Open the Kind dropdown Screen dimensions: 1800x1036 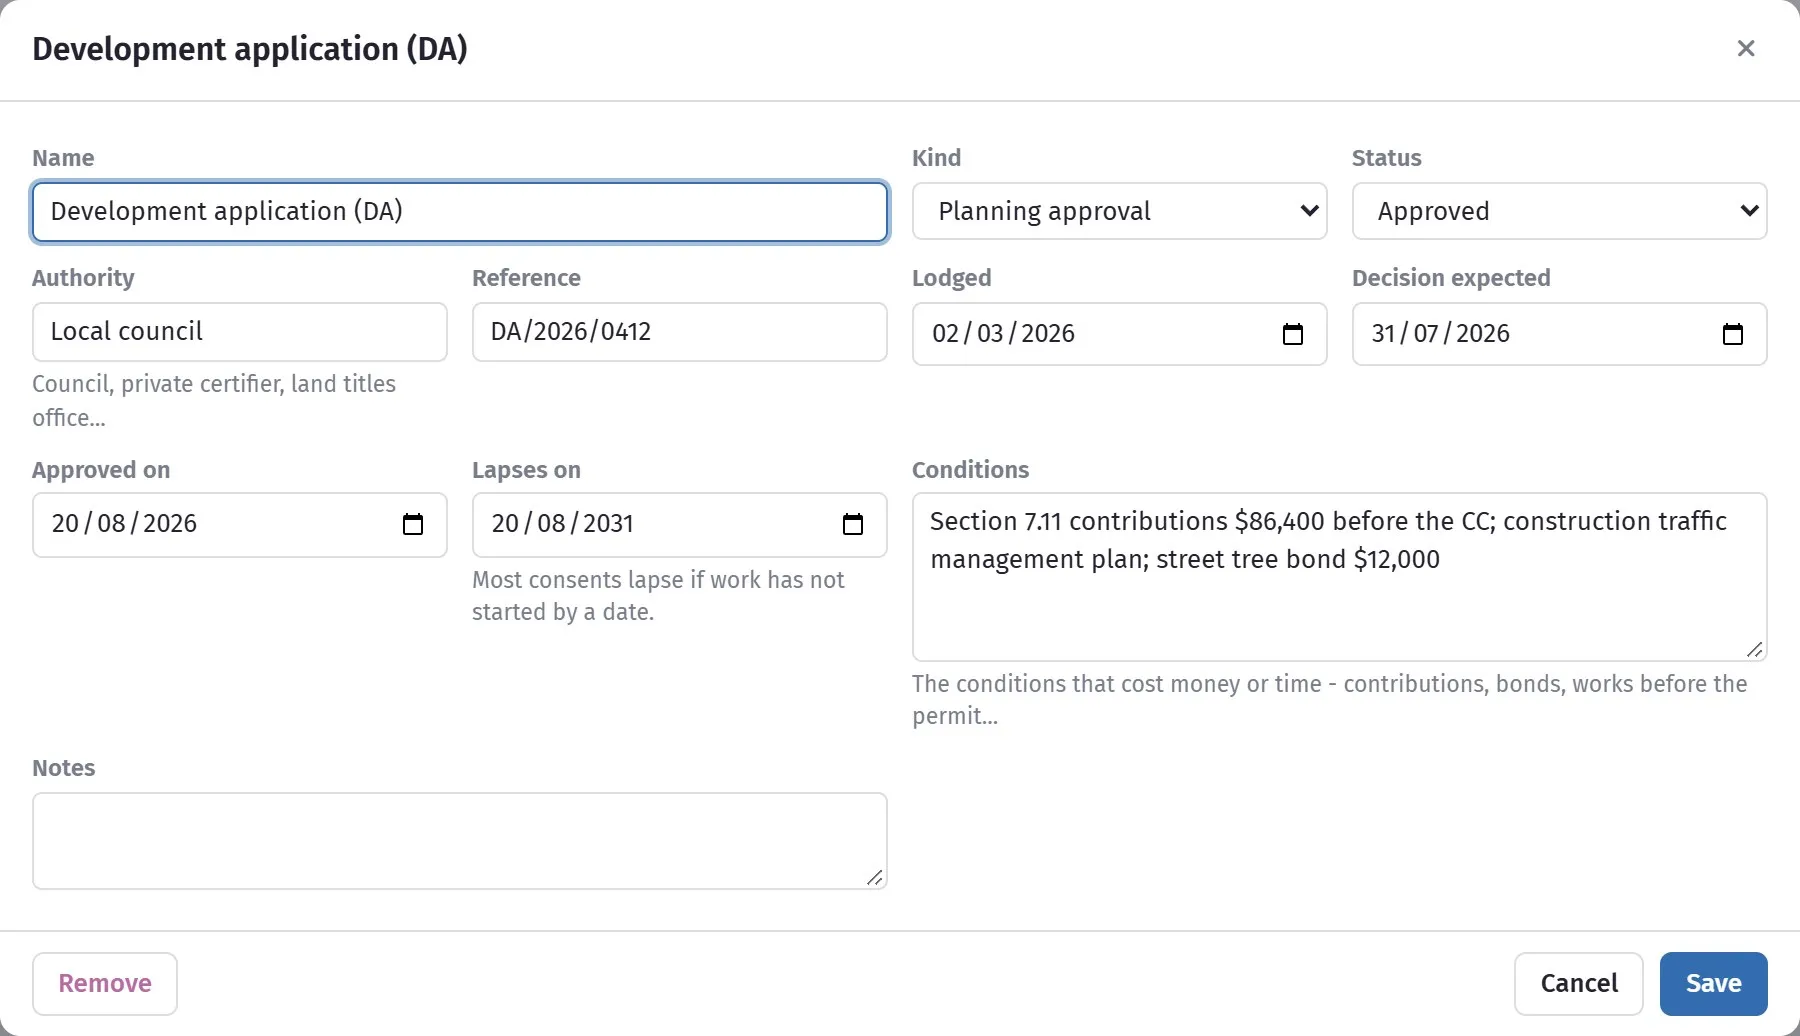tap(1119, 211)
